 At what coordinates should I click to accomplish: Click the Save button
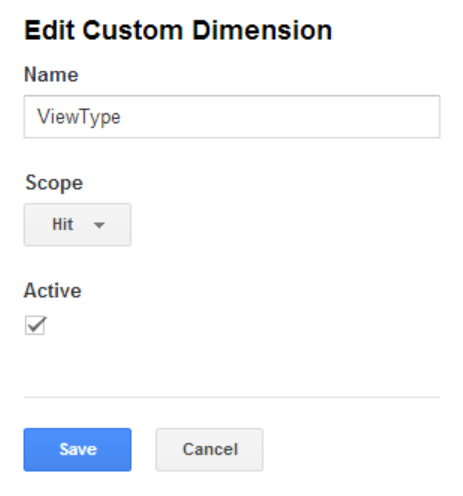click(x=77, y=449)
